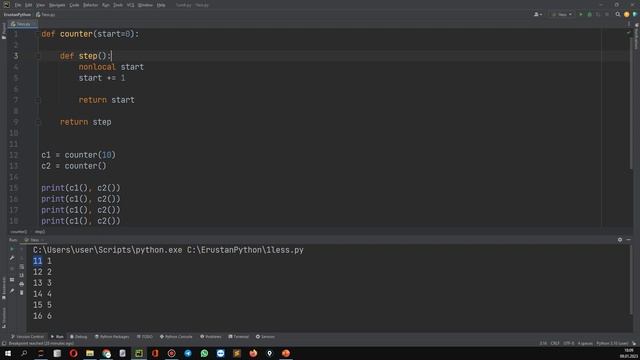Open the Code menu
This screenshot has width=640, height=360.
[x=74, y=5]
